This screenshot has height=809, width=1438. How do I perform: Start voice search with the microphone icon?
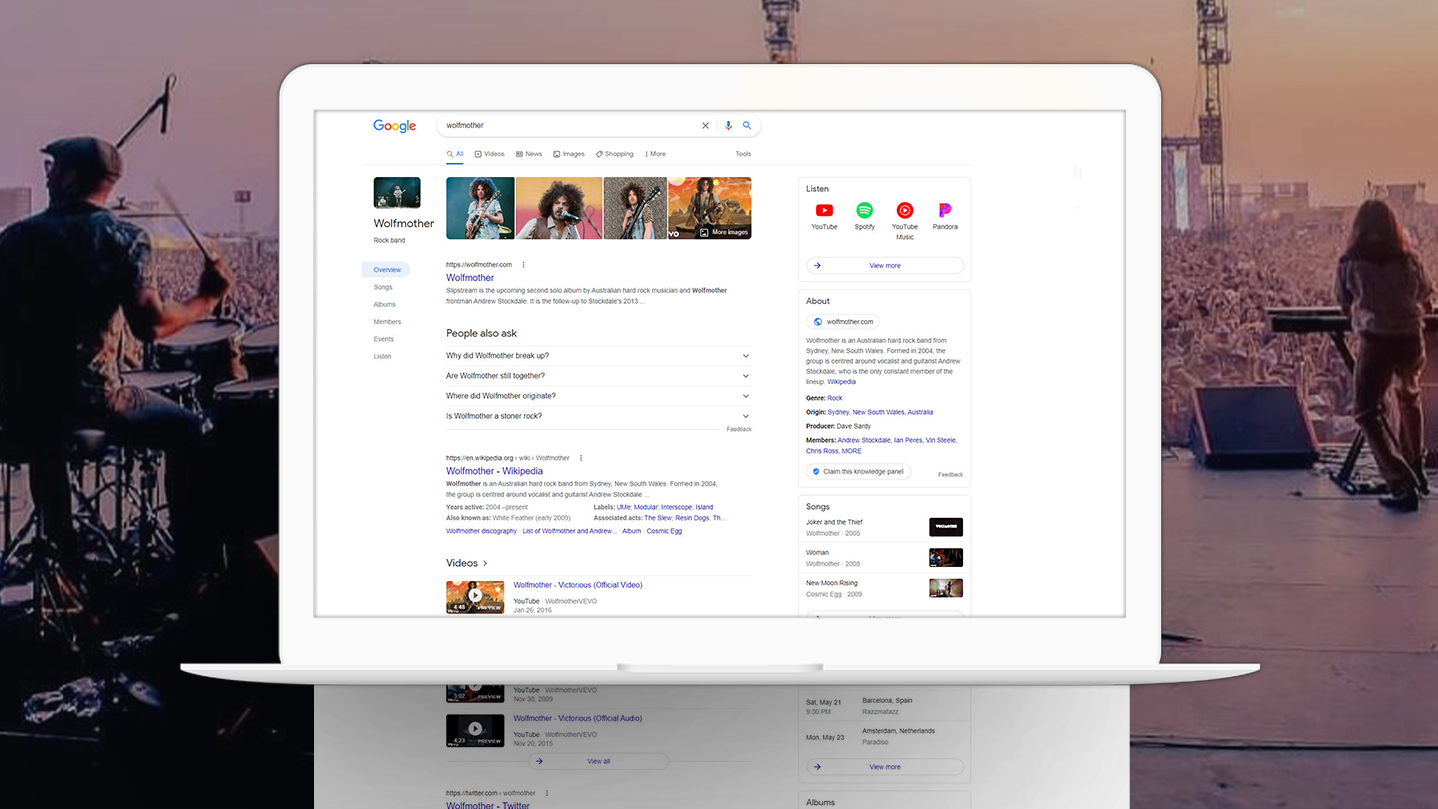728,126
